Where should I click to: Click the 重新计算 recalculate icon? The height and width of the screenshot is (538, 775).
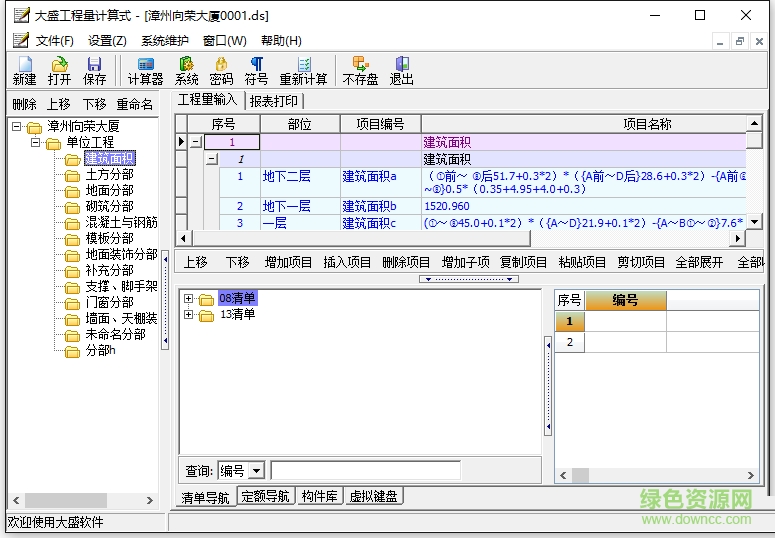click(x=303, y=69)
